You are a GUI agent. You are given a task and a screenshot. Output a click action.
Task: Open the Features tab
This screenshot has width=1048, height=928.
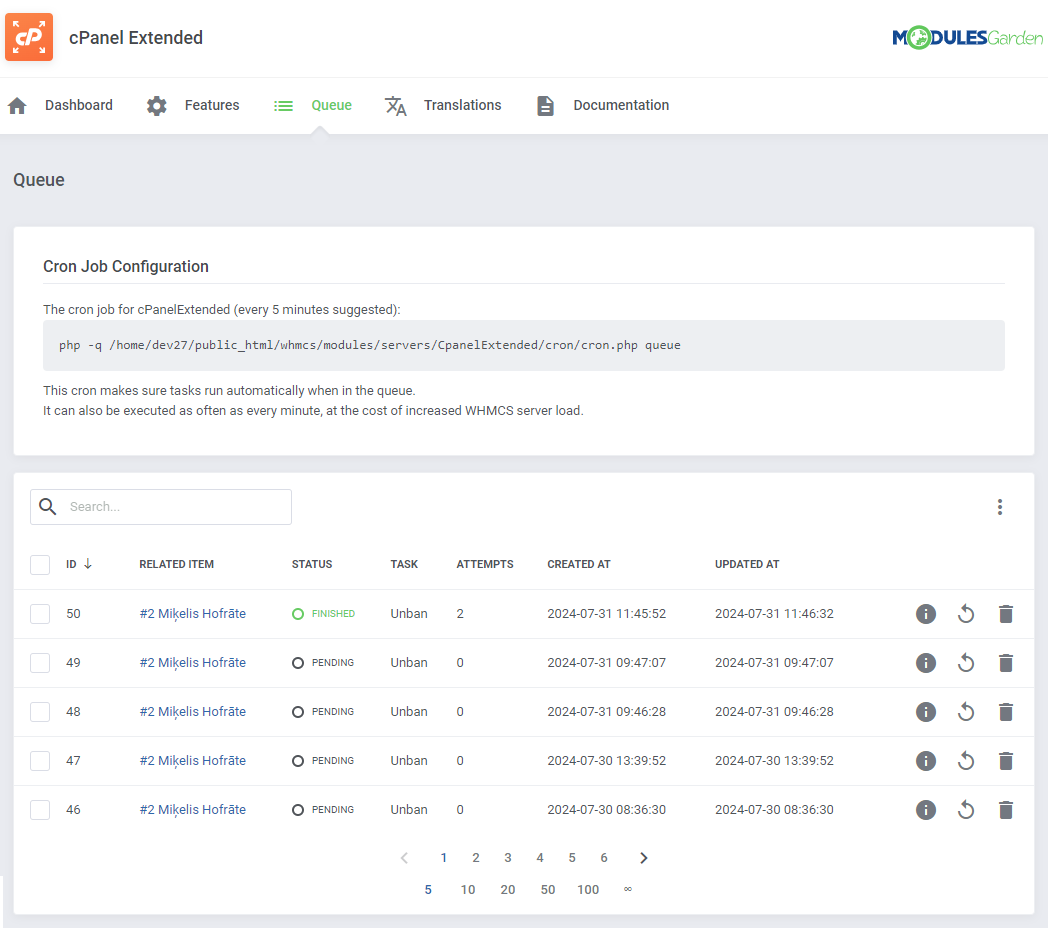(192, 106)
